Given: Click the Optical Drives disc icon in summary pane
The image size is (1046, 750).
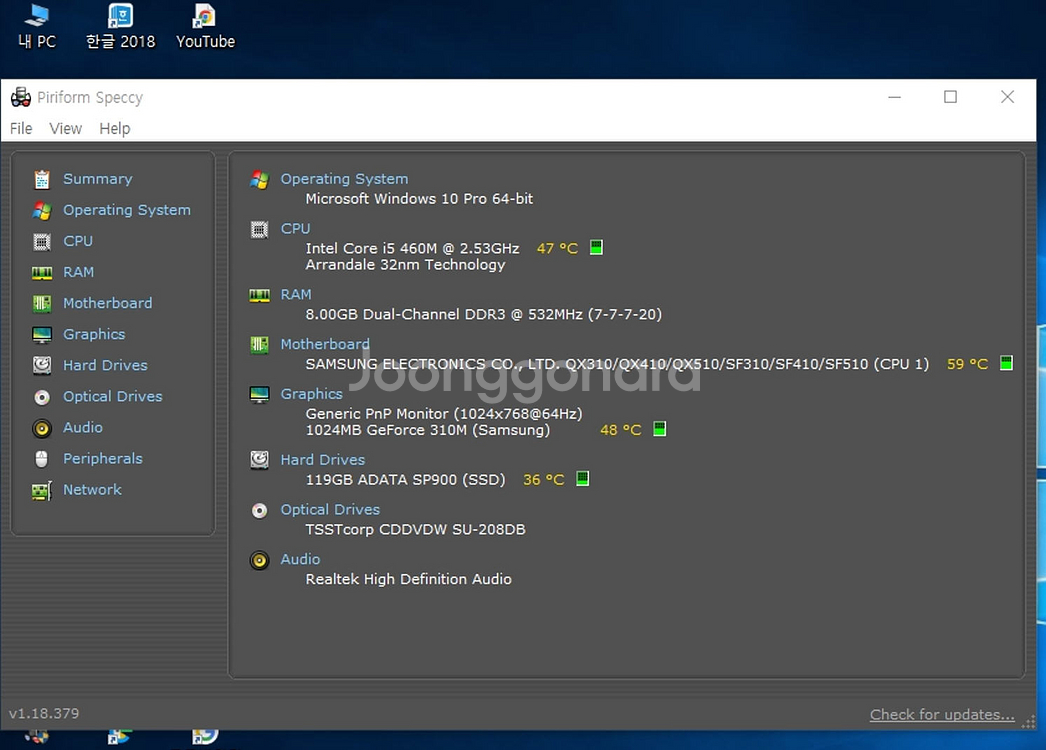Looking at the screenshot, I should [x=259, y=510].
